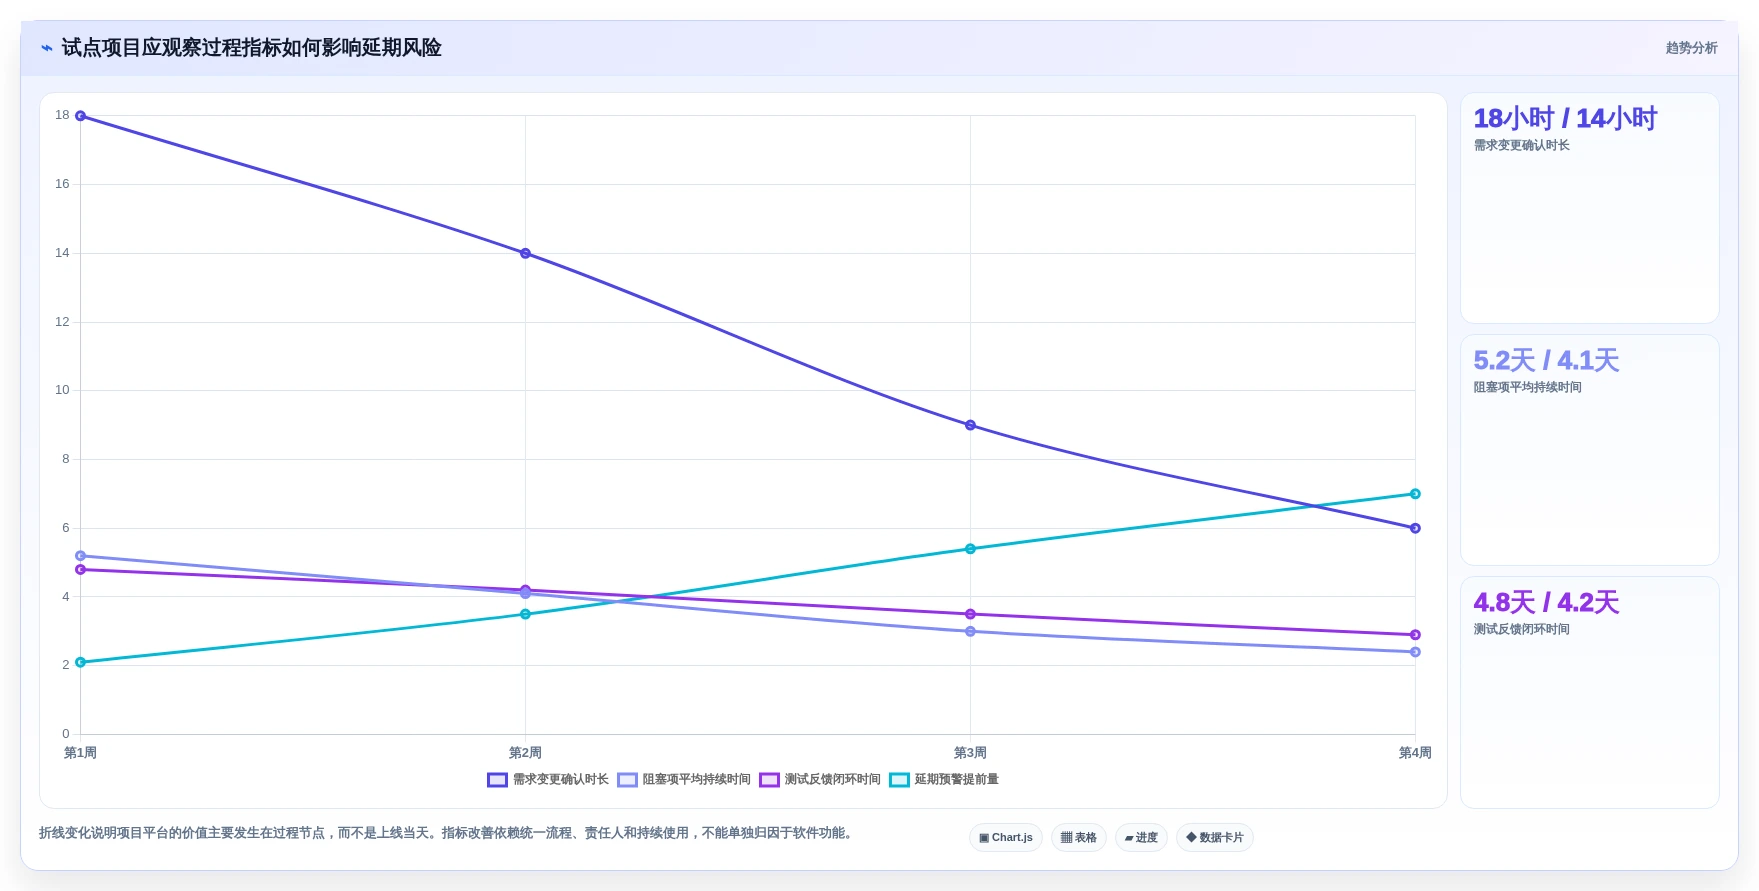Screen dimensions: 1759x891
Task: Hide the 测试反馈闭环时间 series via legend label
Action: [x=833, y=780]
